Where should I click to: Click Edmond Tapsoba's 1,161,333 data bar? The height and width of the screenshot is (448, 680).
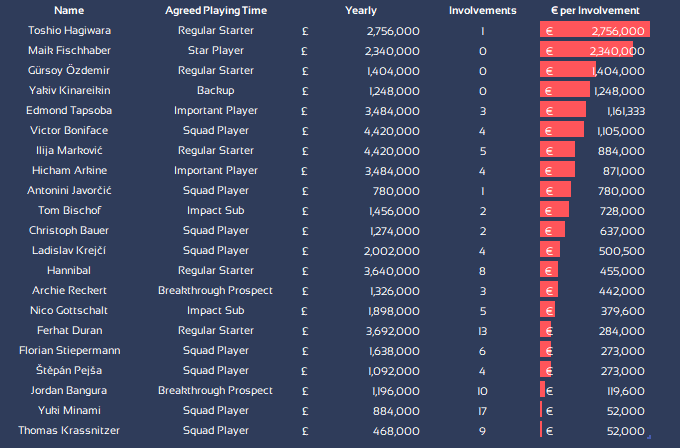[563, 111]
